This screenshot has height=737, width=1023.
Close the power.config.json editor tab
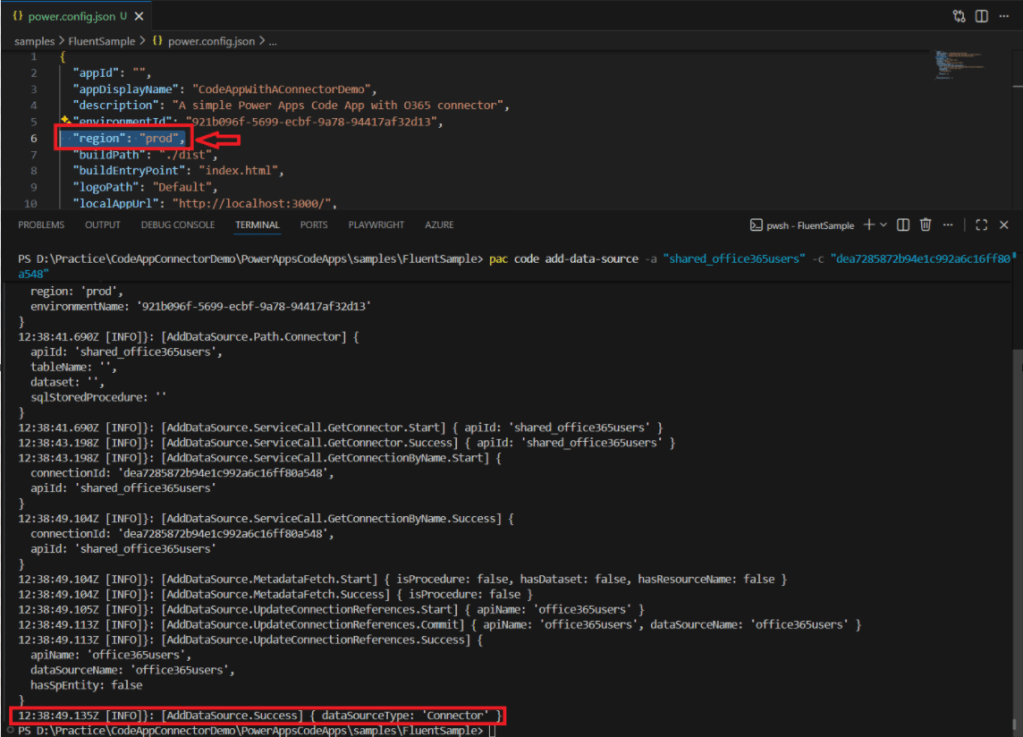tap(137, 17)
